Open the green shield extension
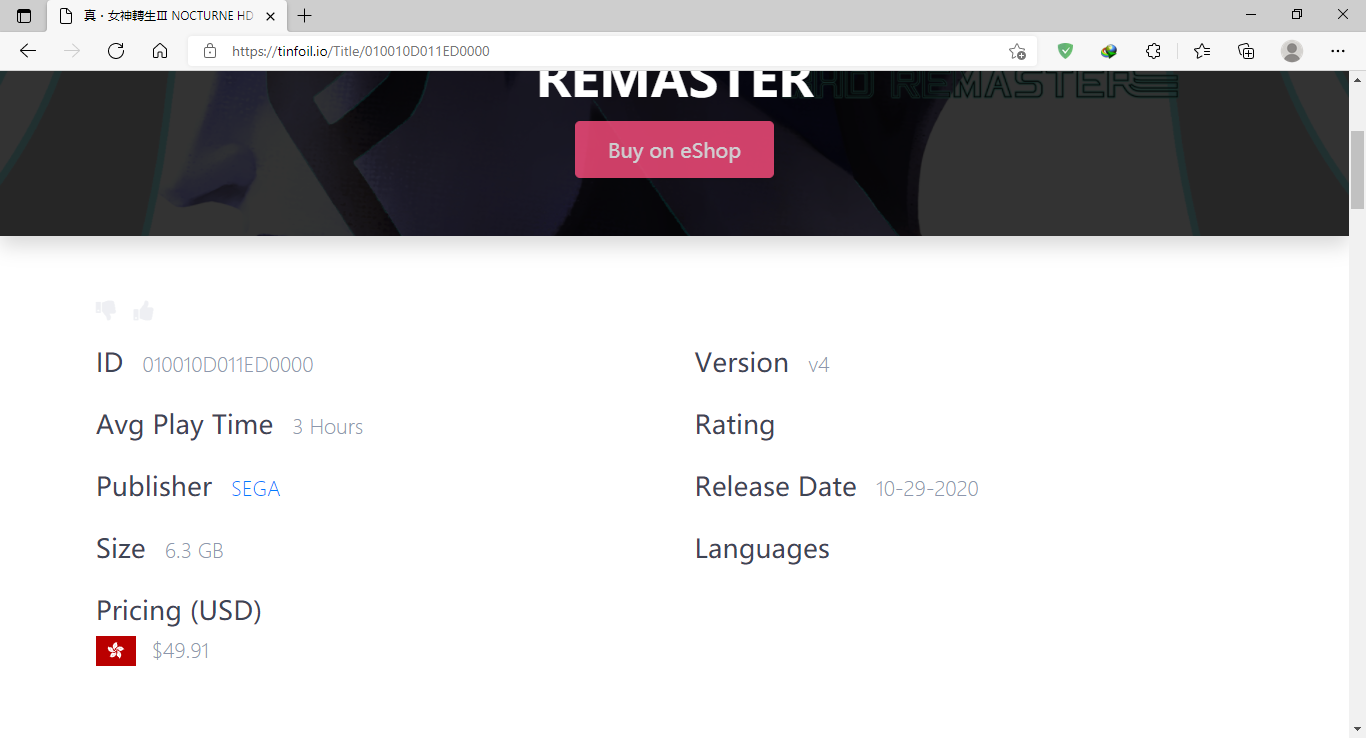Screen dimensions: 1366x738 [x=1066, y=51]
